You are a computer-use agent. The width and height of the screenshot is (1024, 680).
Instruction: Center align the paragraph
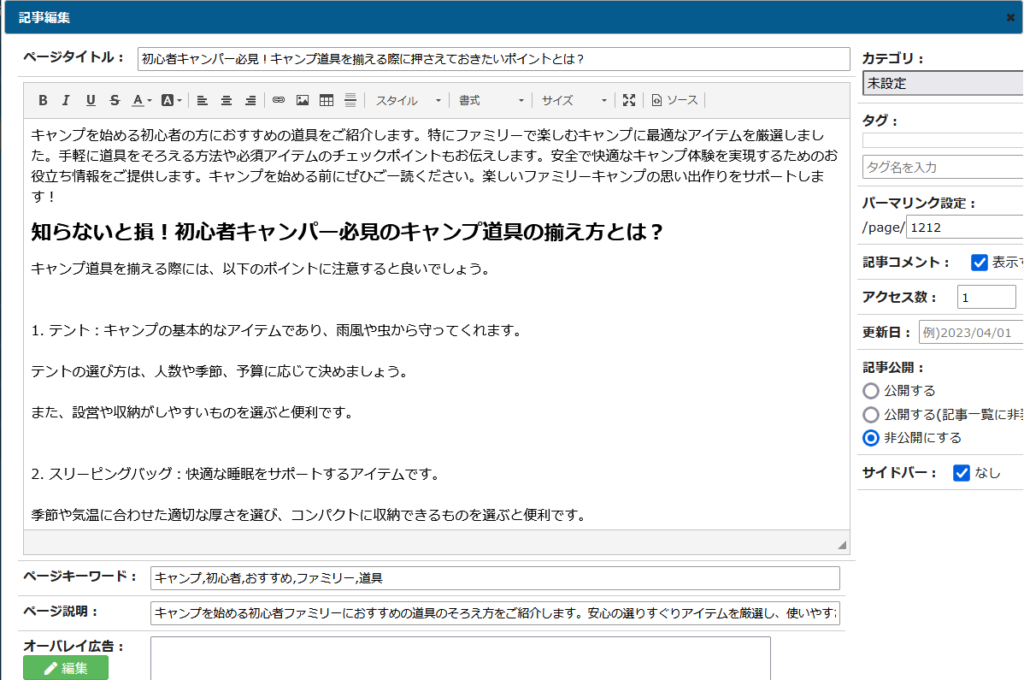226,100
